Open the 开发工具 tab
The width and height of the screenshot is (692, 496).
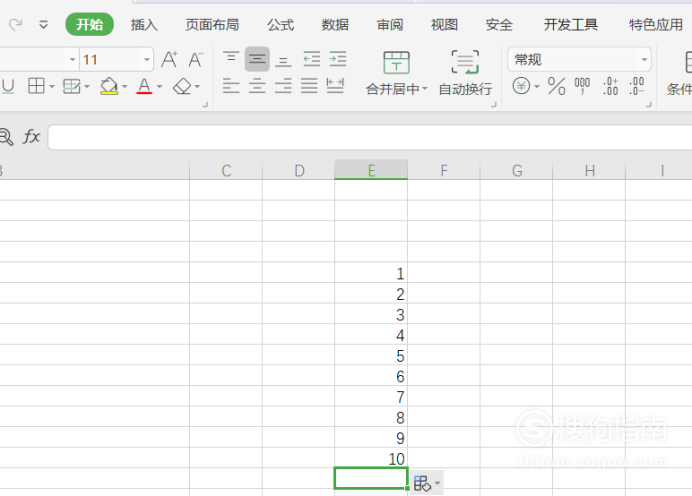click(x=571, y=25)
